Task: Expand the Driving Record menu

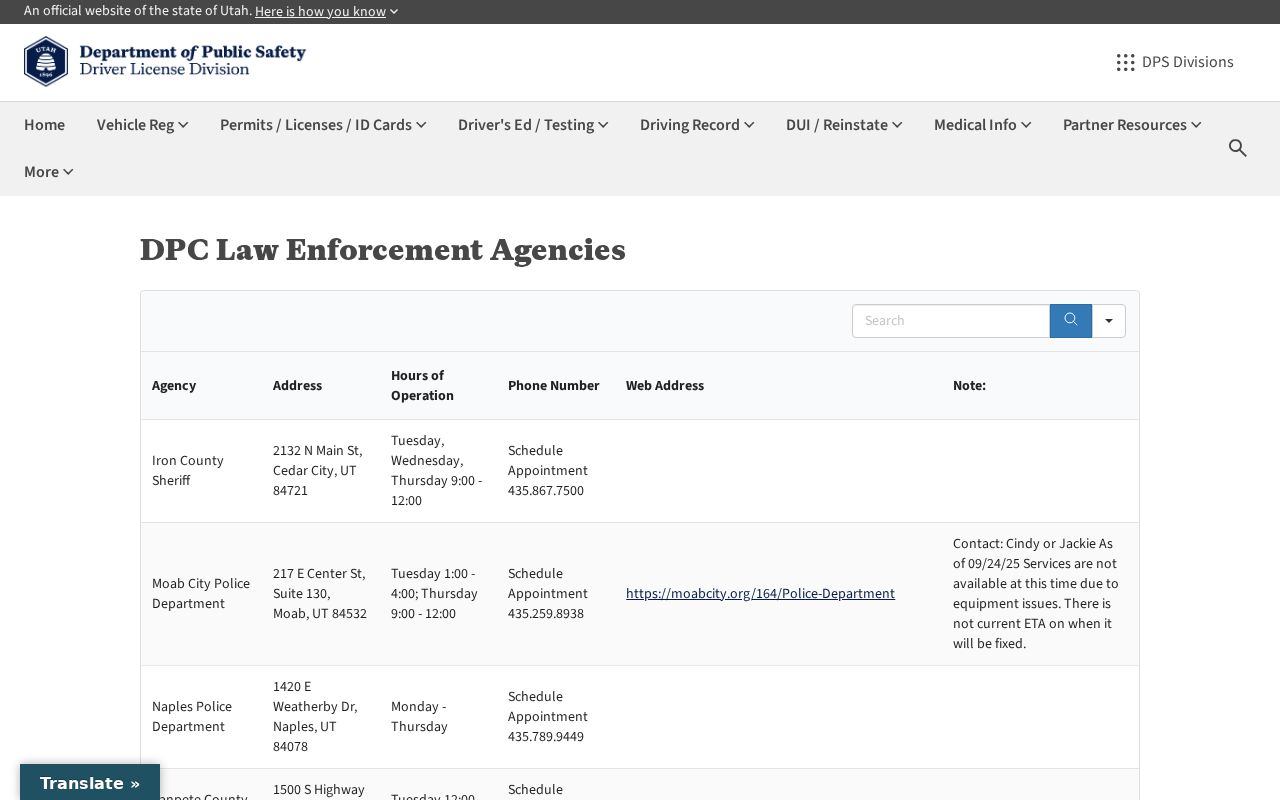Action: click(x=697, y=125)
